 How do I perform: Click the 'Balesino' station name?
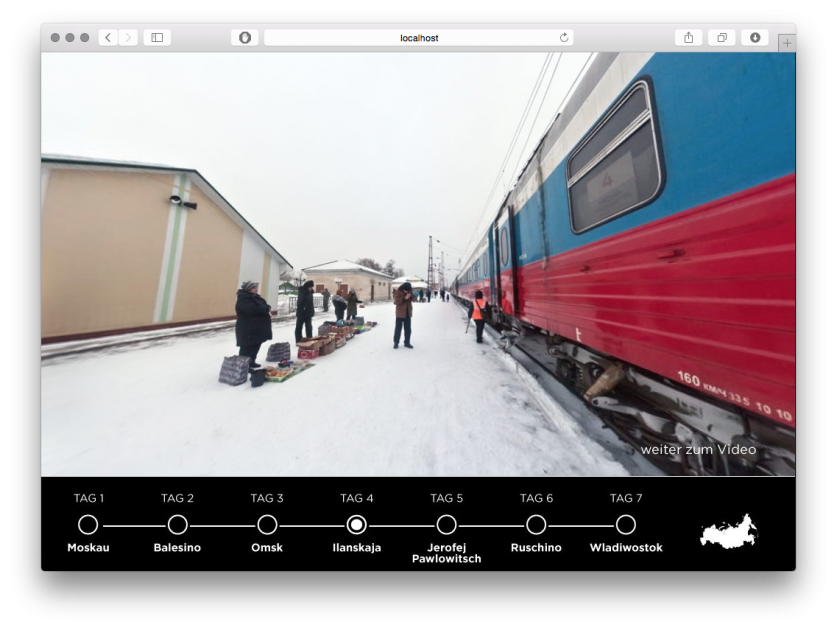(177, 547)
